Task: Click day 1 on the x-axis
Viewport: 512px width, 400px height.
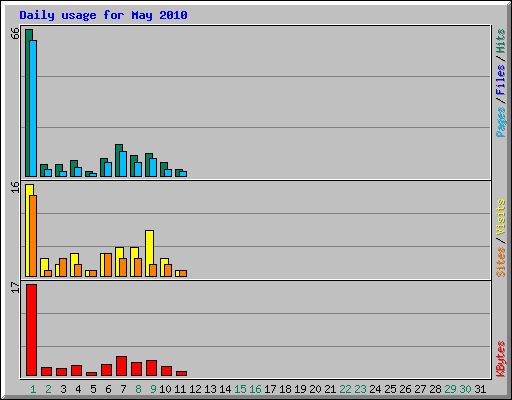Action: [33, 389]
